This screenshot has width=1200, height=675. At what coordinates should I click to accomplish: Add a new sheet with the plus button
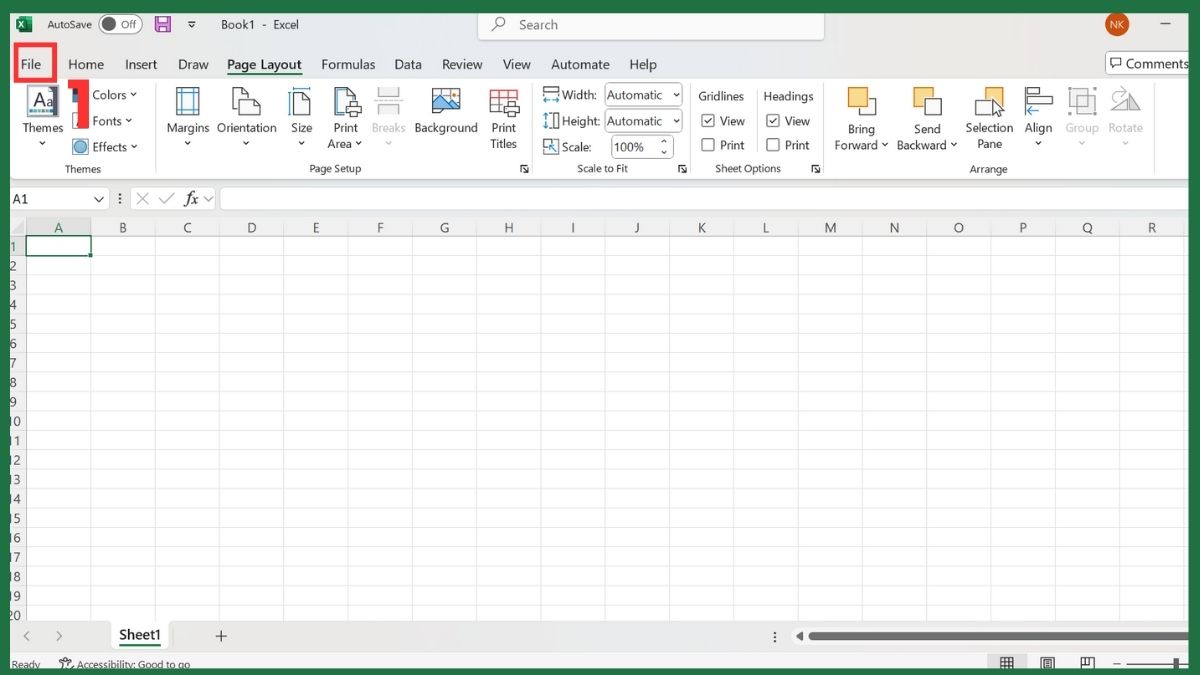[220, 635]
